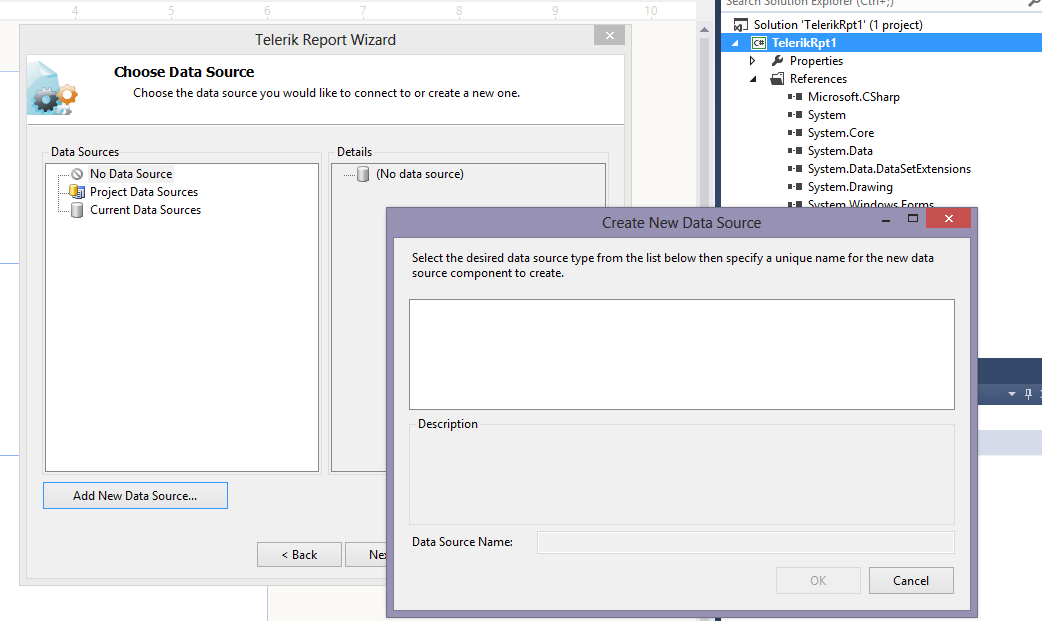Viewport: 1042px width, 621px height.
Task: Expand the Properties node
Action: [x=752, y=61]
